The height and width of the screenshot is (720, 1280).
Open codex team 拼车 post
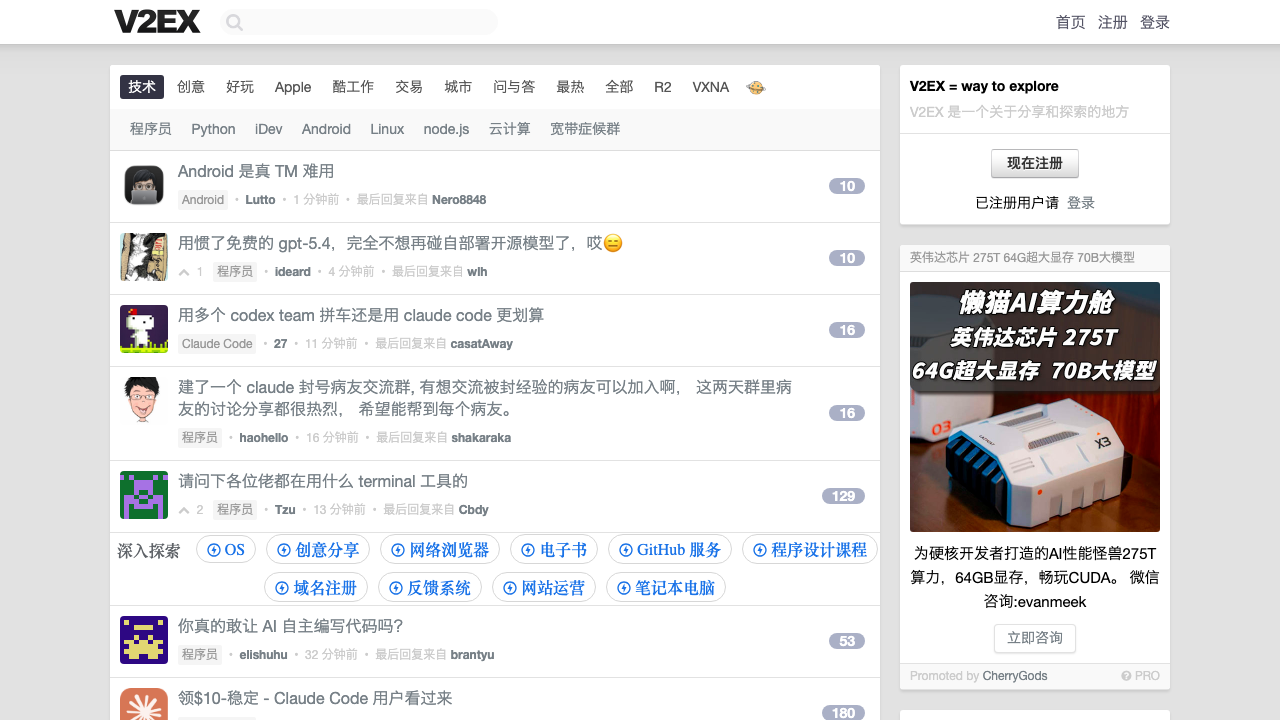point(361,316)
